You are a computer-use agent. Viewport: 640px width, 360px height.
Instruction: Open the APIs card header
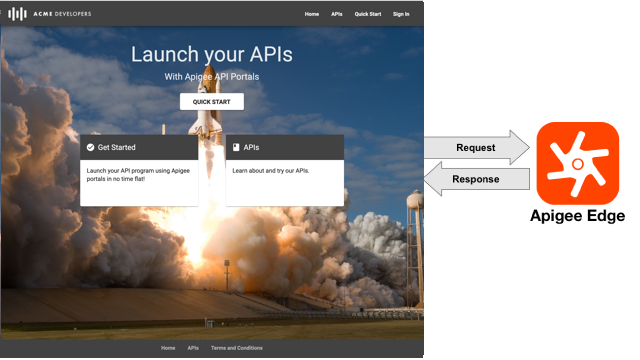(x=285, y=147)
